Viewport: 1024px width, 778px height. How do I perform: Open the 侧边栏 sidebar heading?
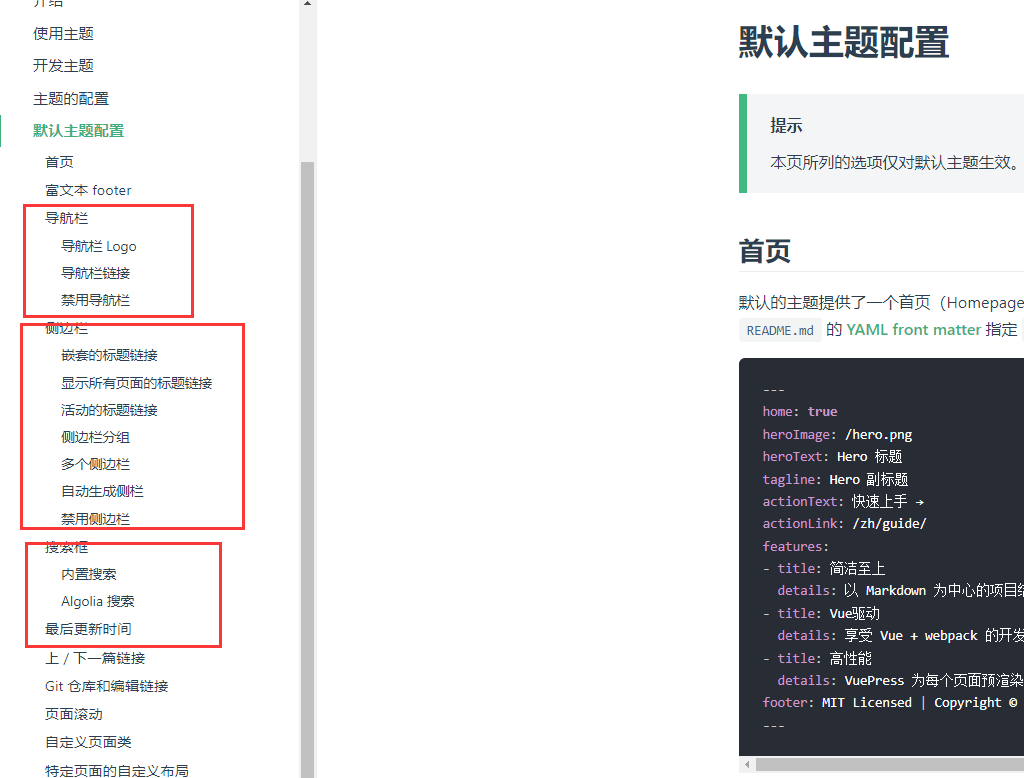[x=67, y=328]
